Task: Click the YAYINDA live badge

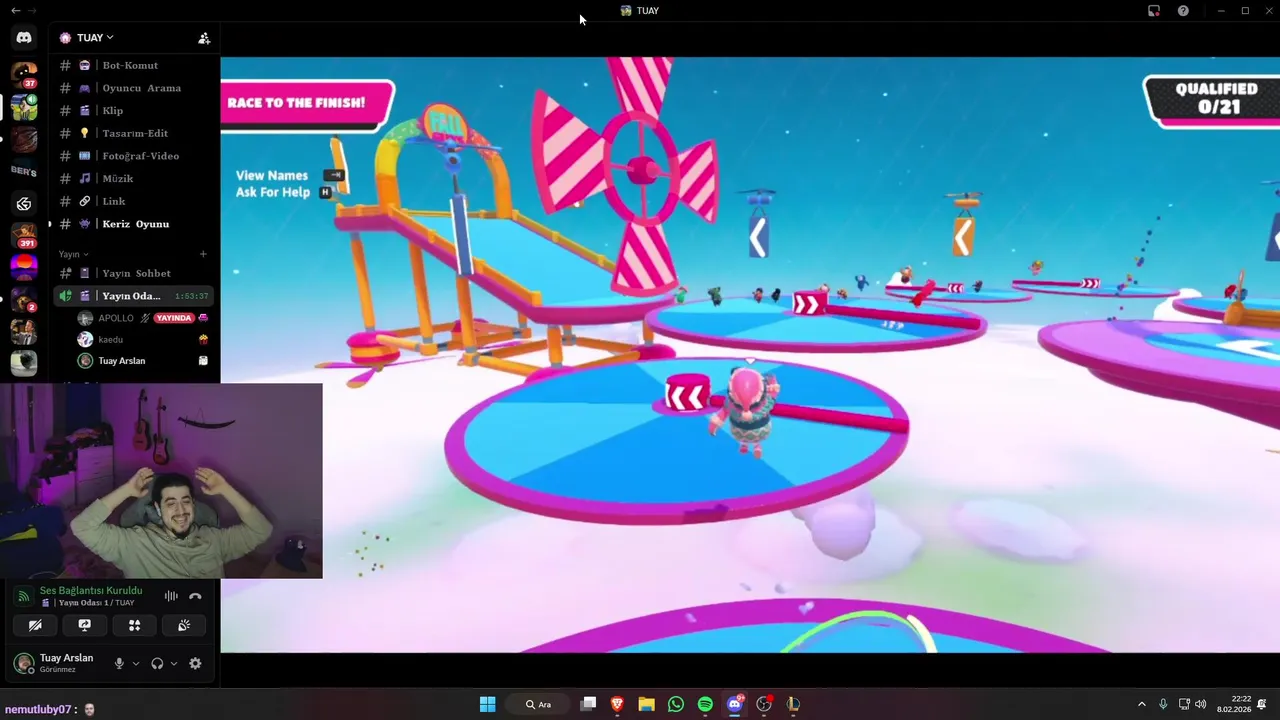Action: coord(174,318)
